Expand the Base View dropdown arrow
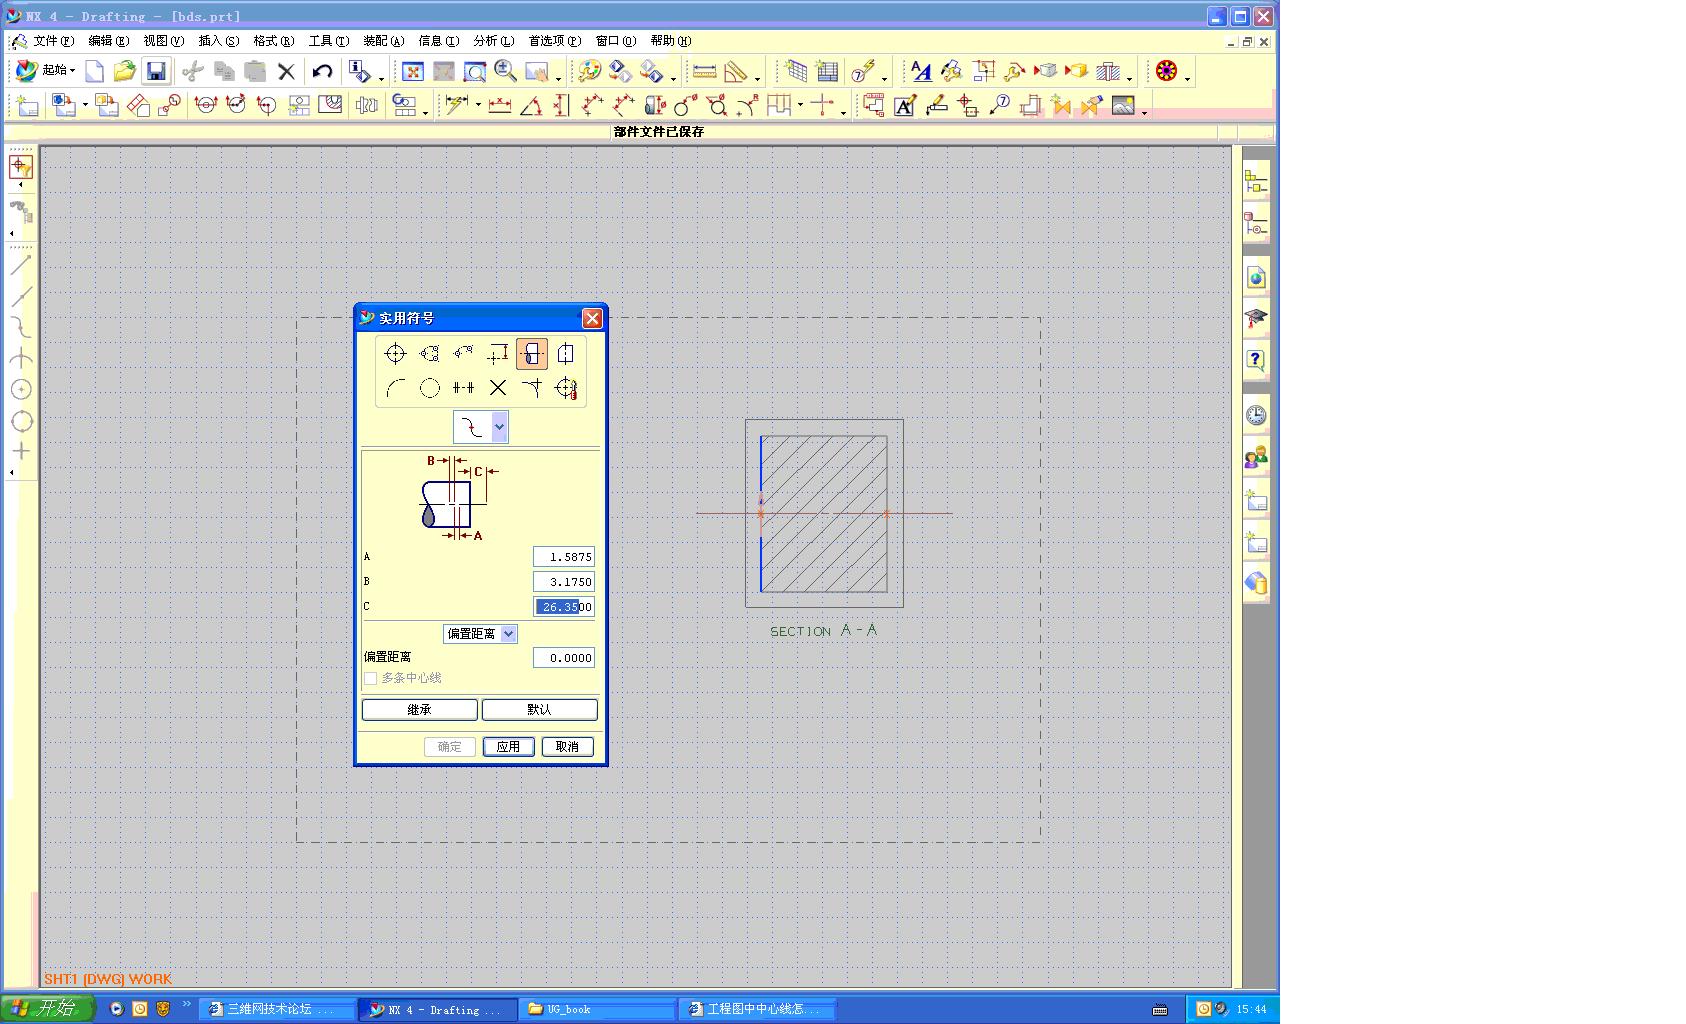This screenshot has height=1024, width=1686. tap(85, 105)
